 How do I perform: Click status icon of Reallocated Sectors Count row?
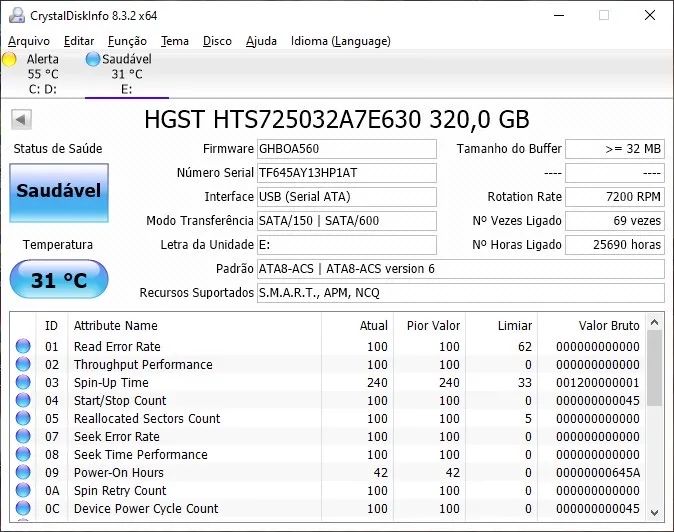tap(23, 419)
